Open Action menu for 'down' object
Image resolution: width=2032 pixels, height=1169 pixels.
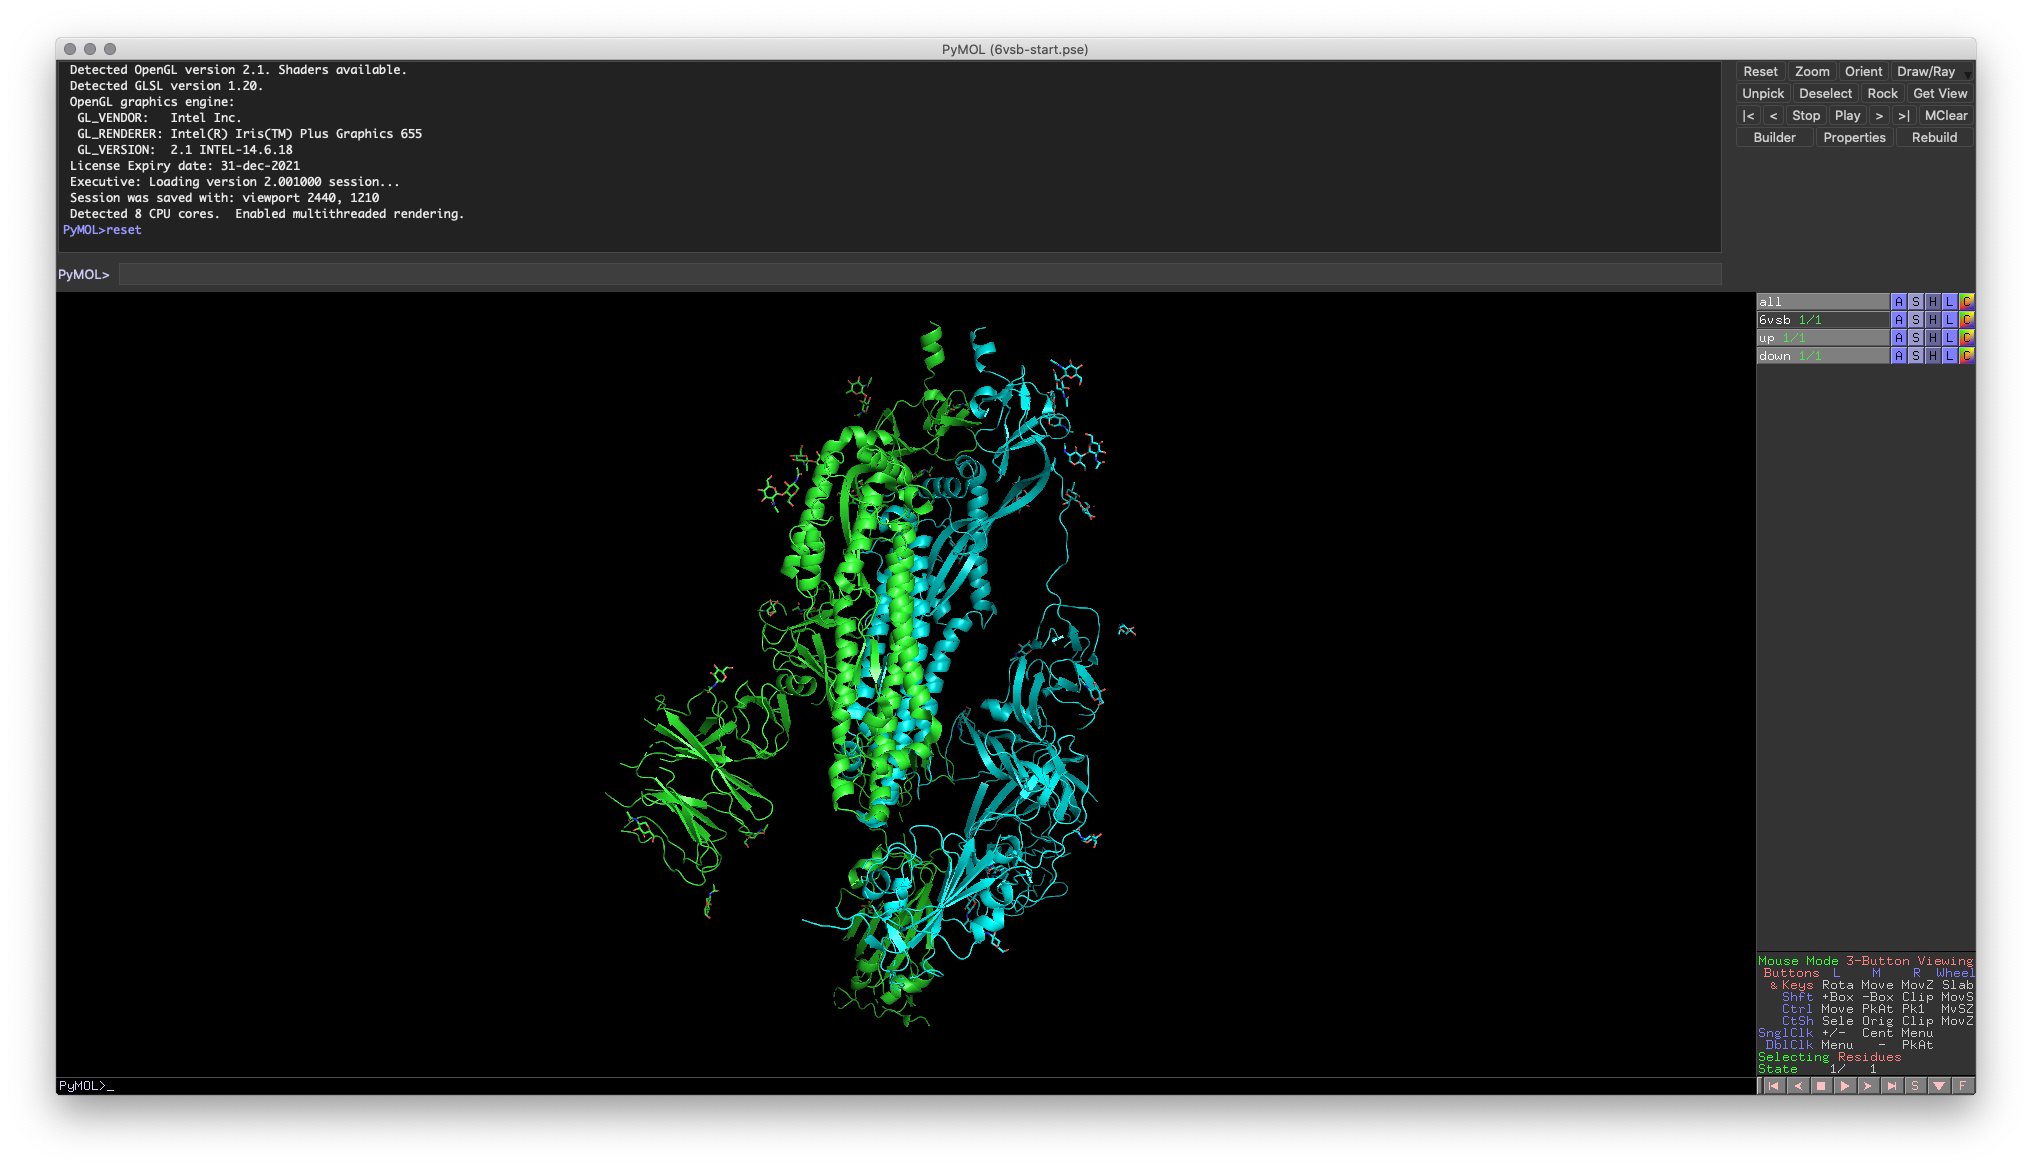(x=1899, y=356)
